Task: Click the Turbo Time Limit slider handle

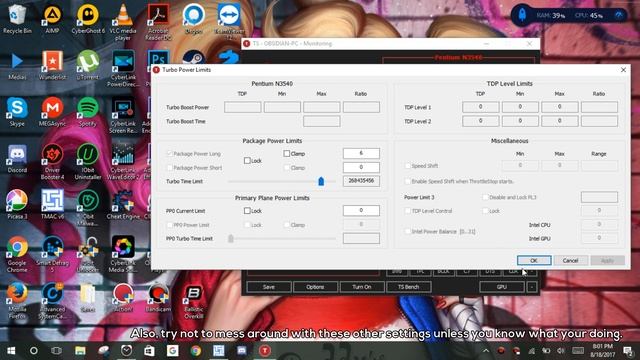Action: [x=321, y=181]
